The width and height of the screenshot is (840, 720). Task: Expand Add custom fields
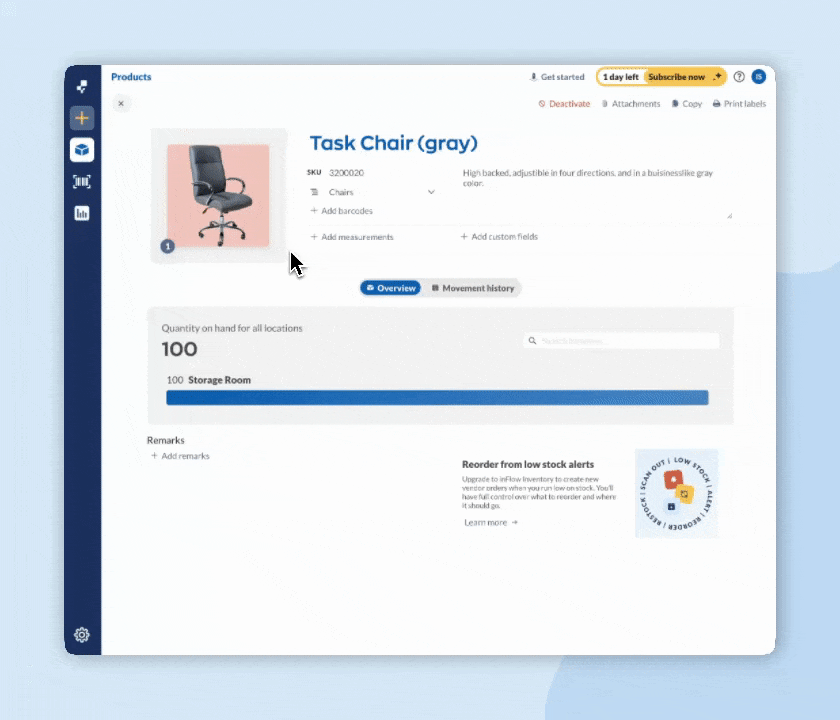(501, 237)
